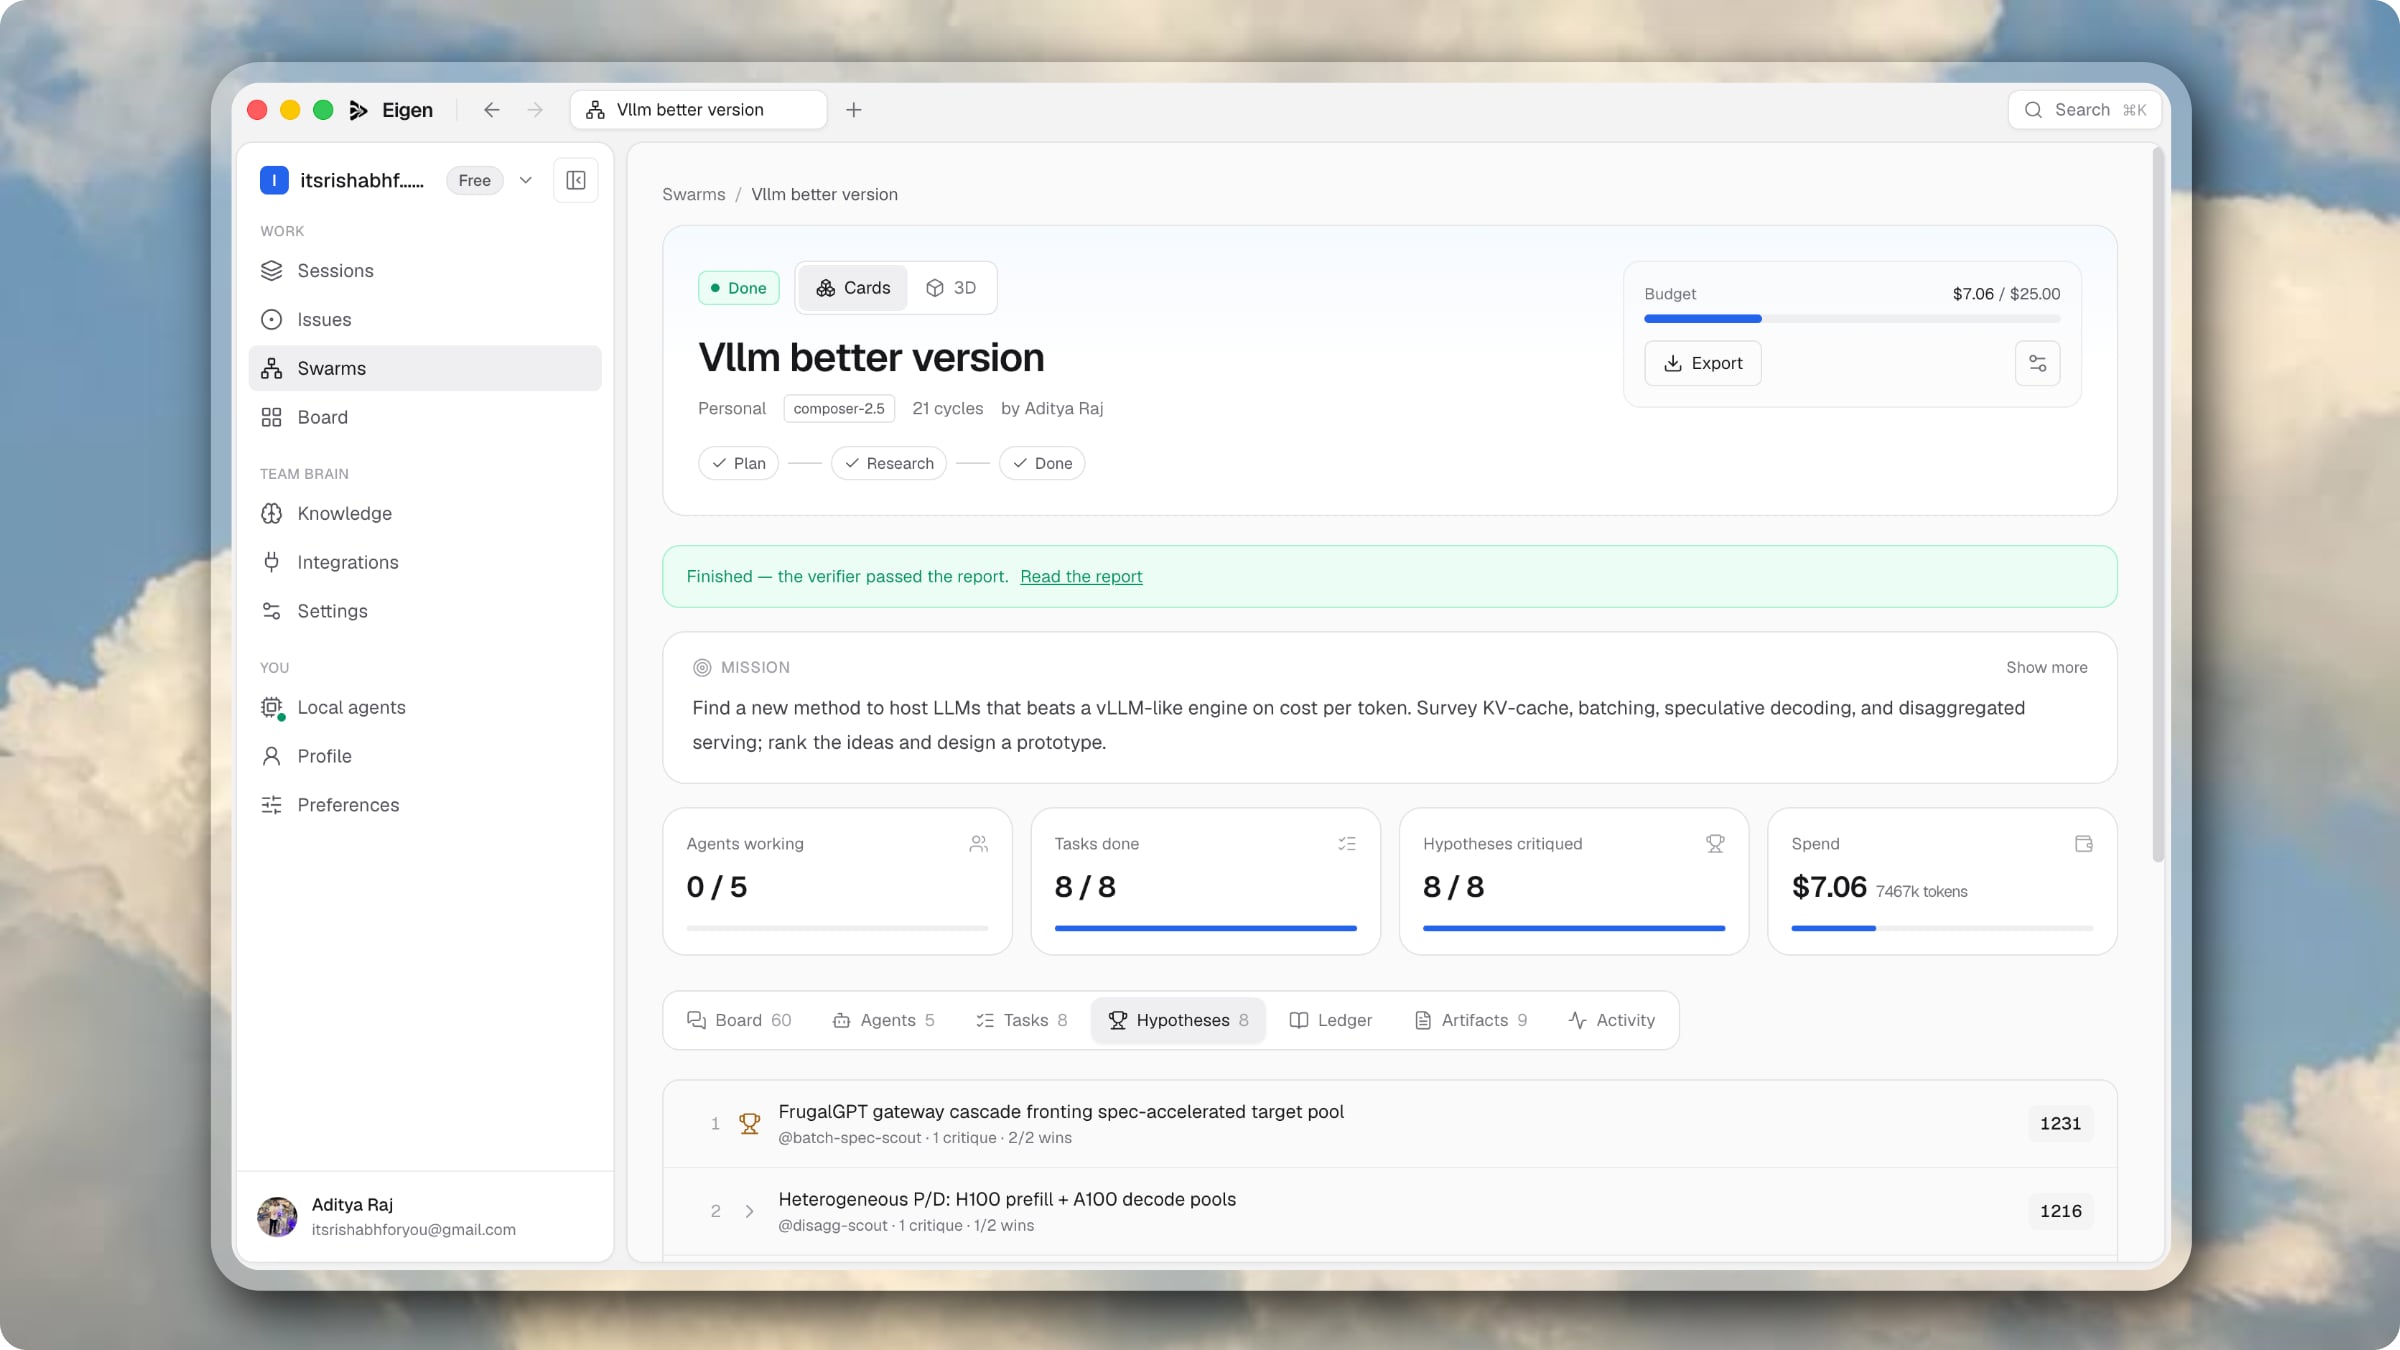Go back with the left arrow
The image size is (2400, 1350).
coord(491,110)
